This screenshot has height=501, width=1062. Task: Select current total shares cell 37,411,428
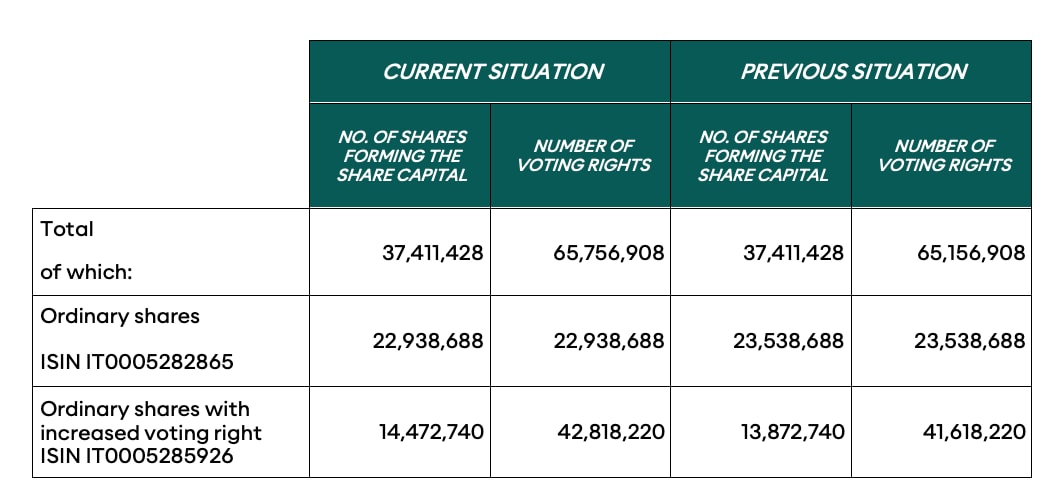[432, 253]
